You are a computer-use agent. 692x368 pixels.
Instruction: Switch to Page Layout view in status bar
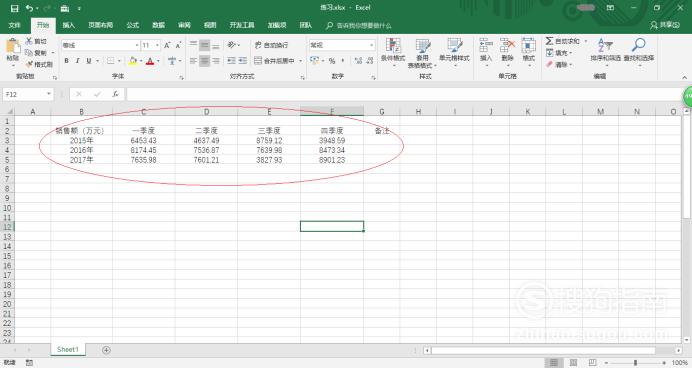click(573, 363)
